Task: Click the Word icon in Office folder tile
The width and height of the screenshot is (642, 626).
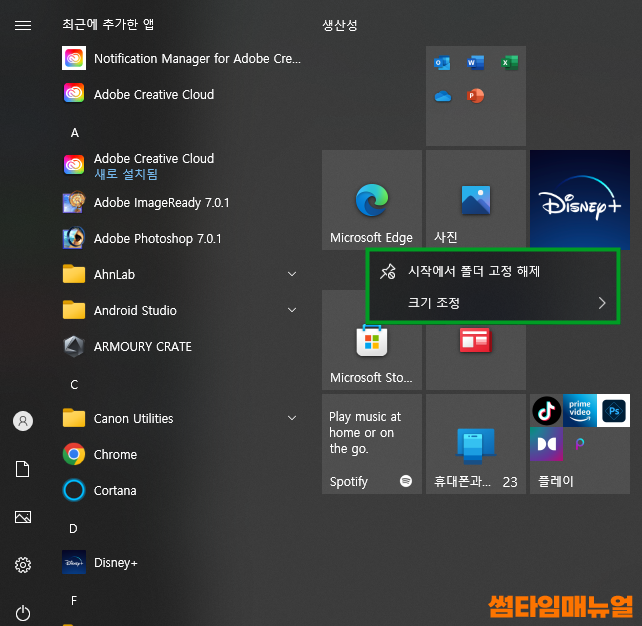Action: point(475,63)
